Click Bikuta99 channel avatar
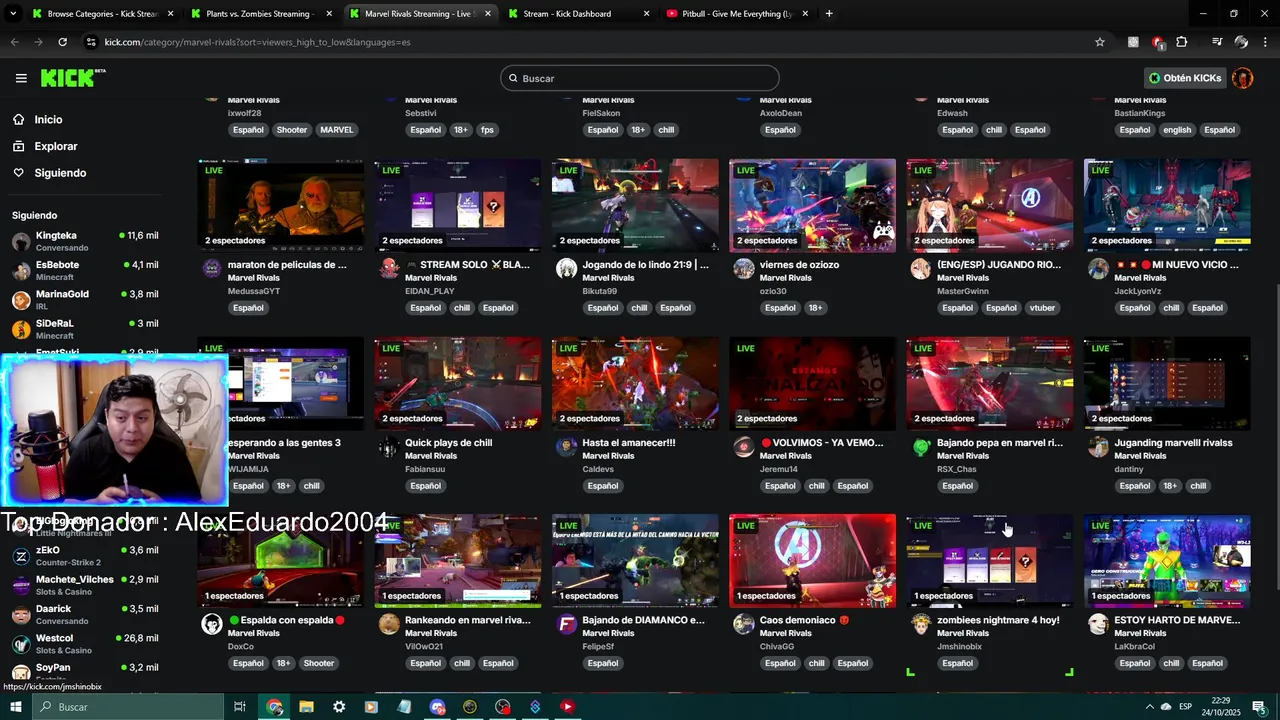 [566, 268]
